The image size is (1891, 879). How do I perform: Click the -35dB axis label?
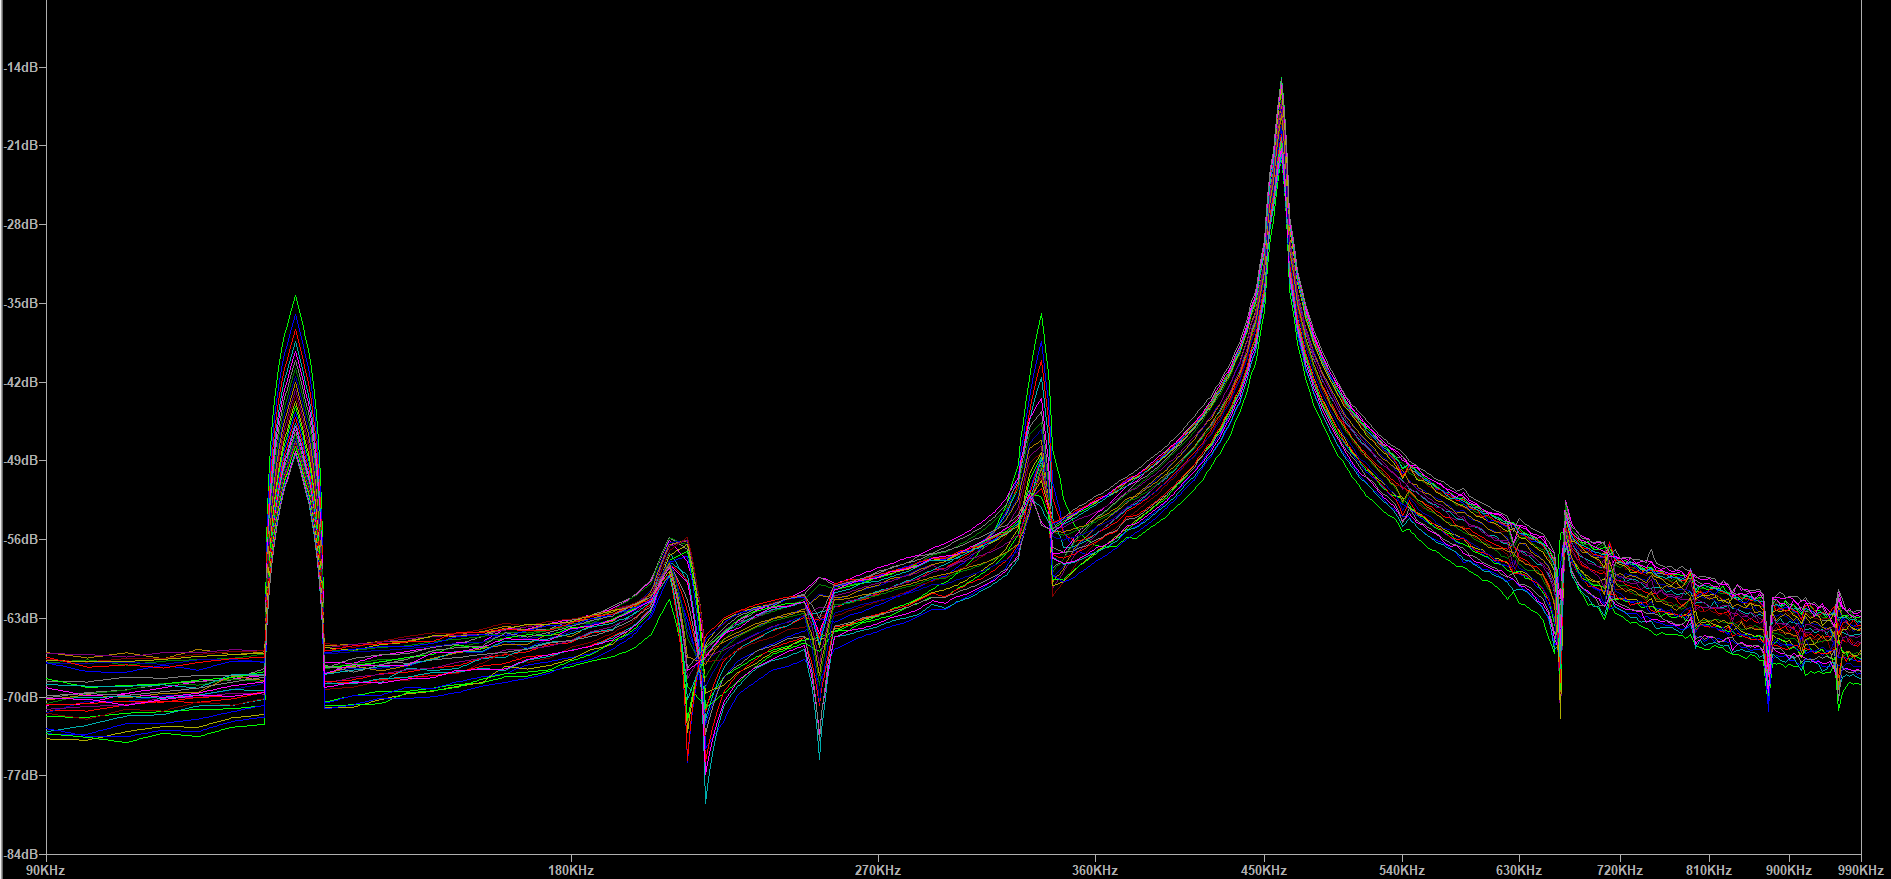[x=20, y=303]
